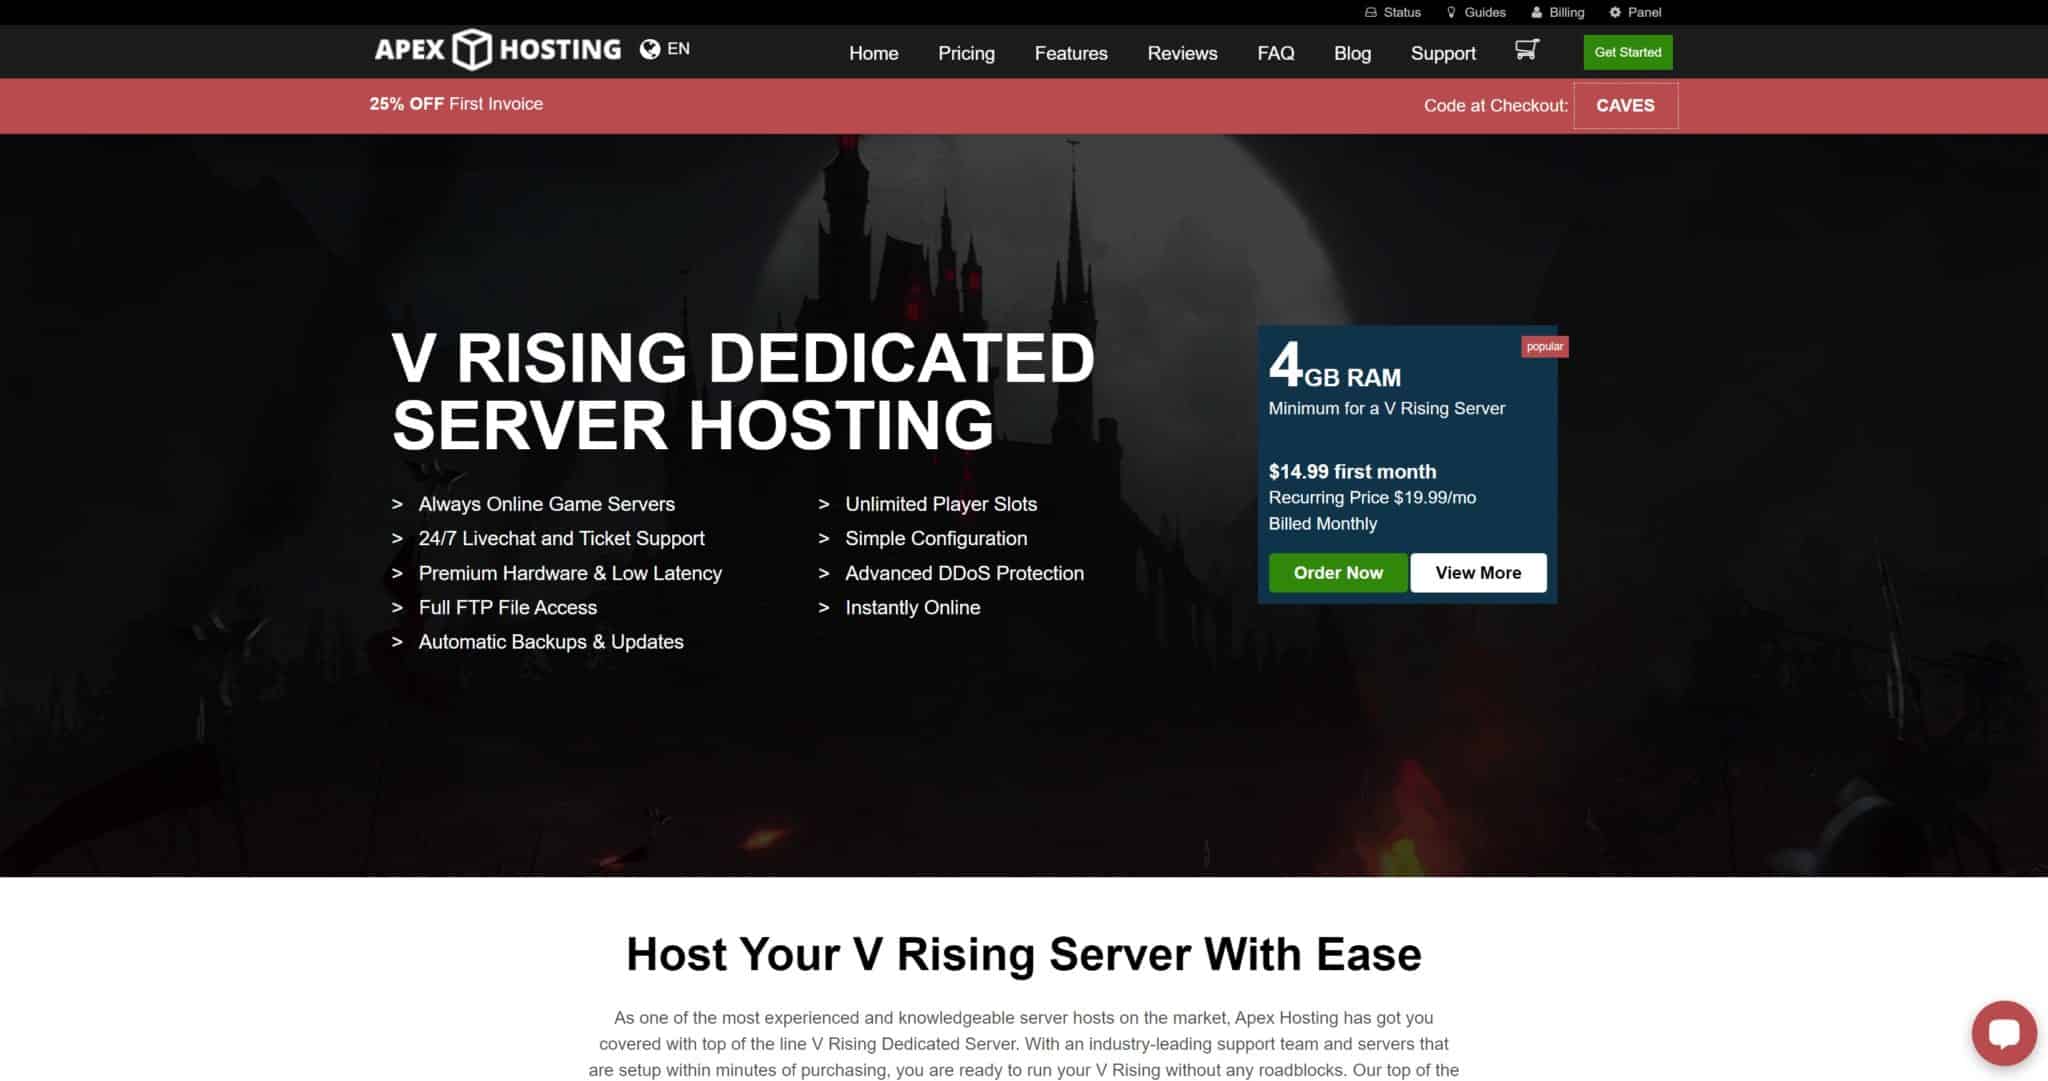Open the Billing link text
The image size is (2048, 1081).
[x=1567, y=12]
